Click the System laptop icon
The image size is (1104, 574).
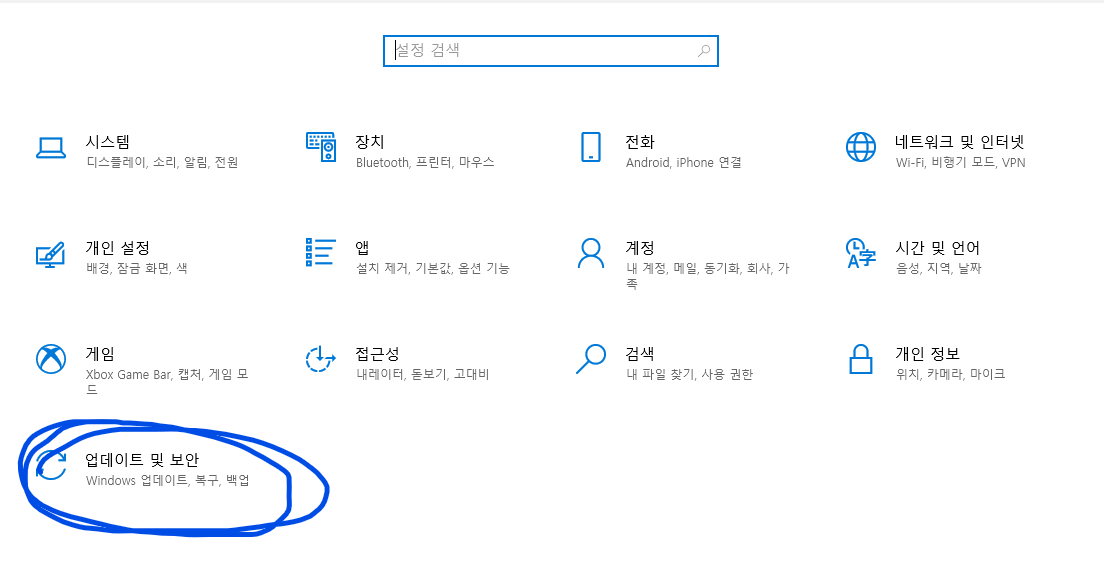[51, 148]
